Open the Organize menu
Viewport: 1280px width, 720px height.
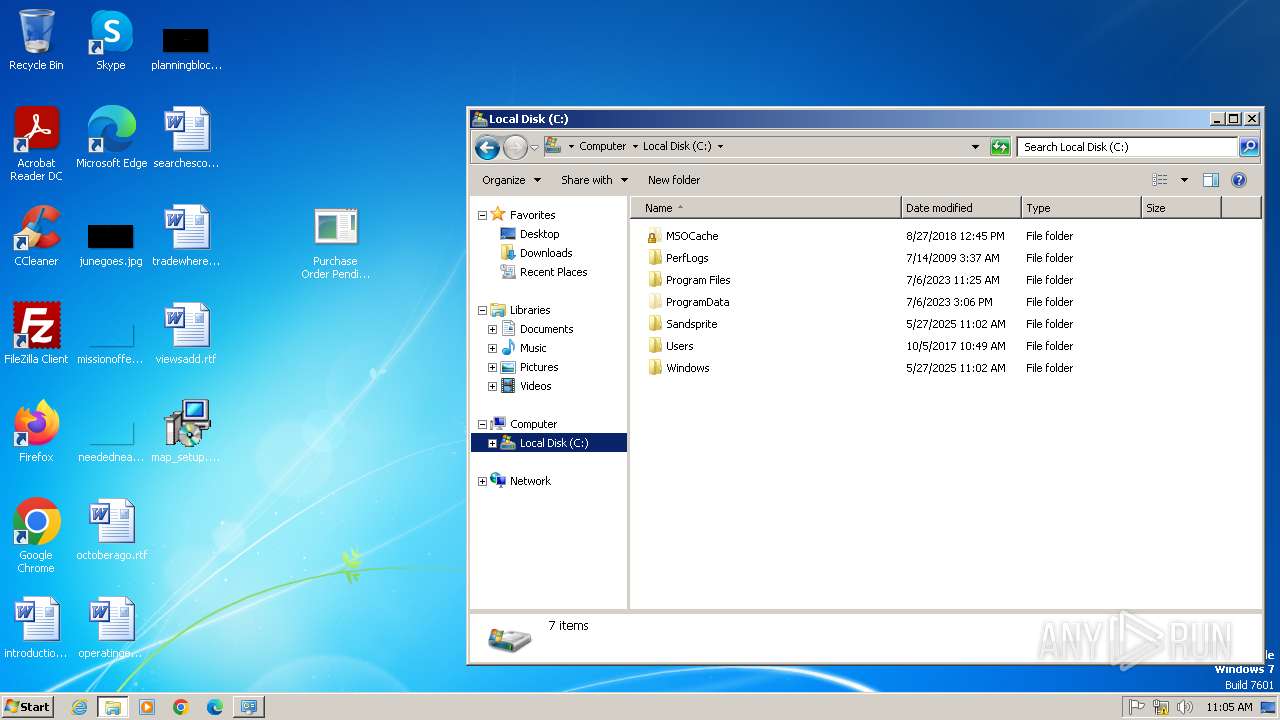click(x=511, y=180)
